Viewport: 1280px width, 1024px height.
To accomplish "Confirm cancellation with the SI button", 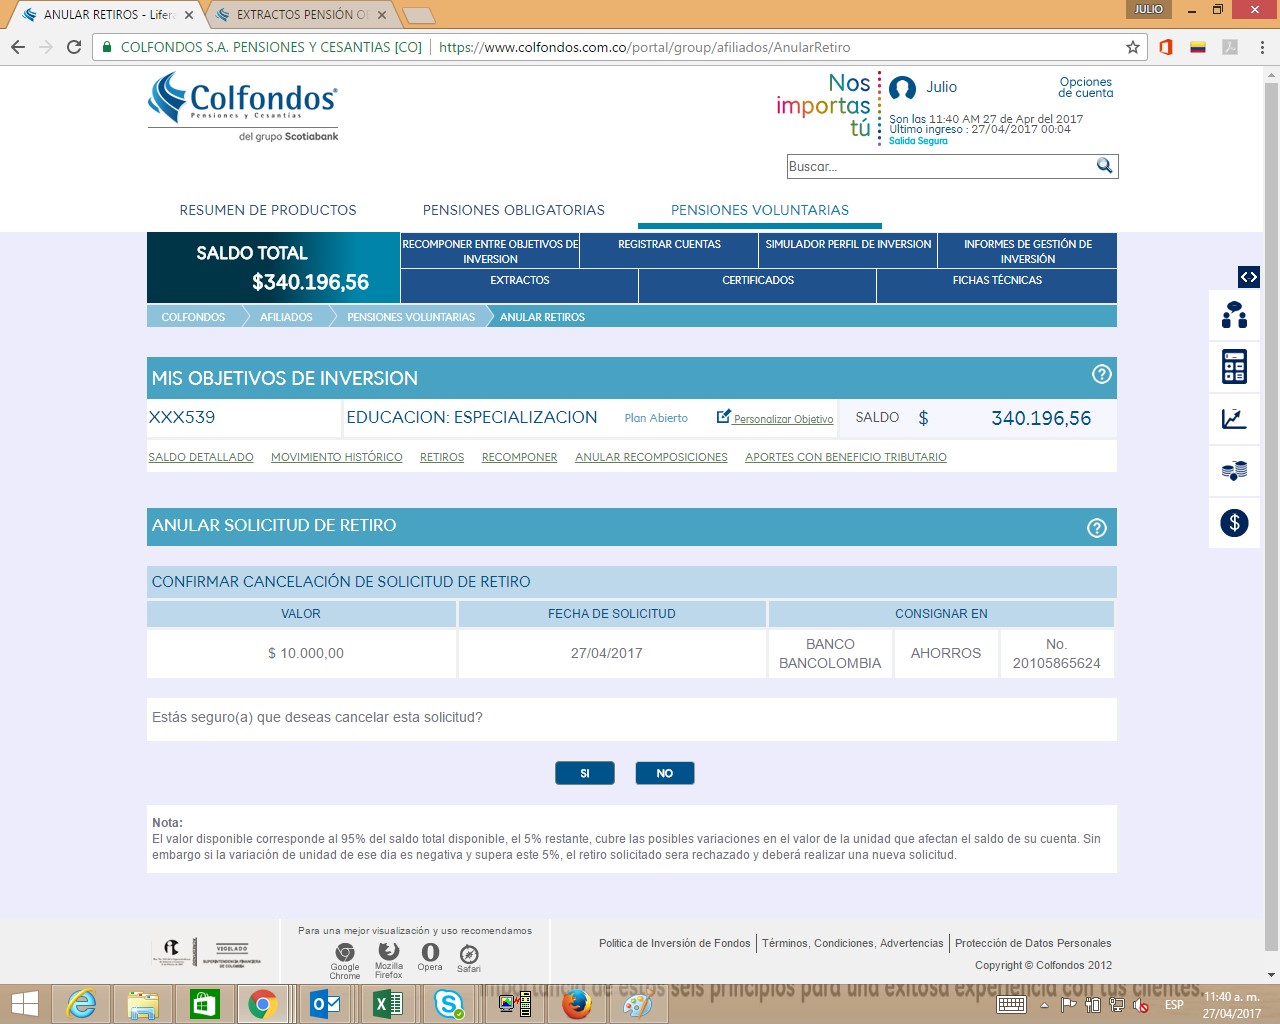I will point(585,773).
